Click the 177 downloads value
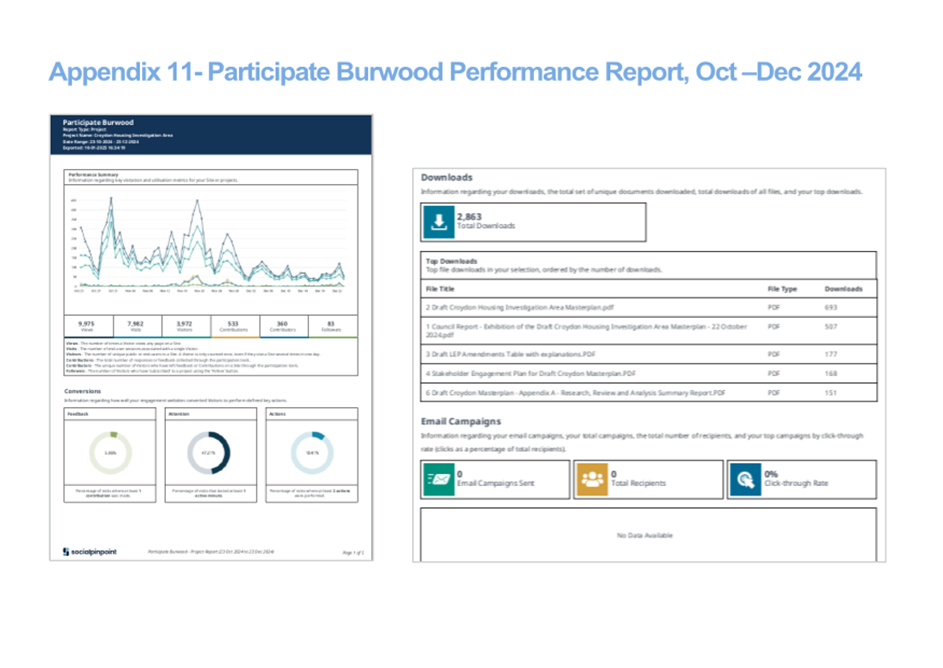Screen dimensions: 943x668 click(x=831, y=354)
